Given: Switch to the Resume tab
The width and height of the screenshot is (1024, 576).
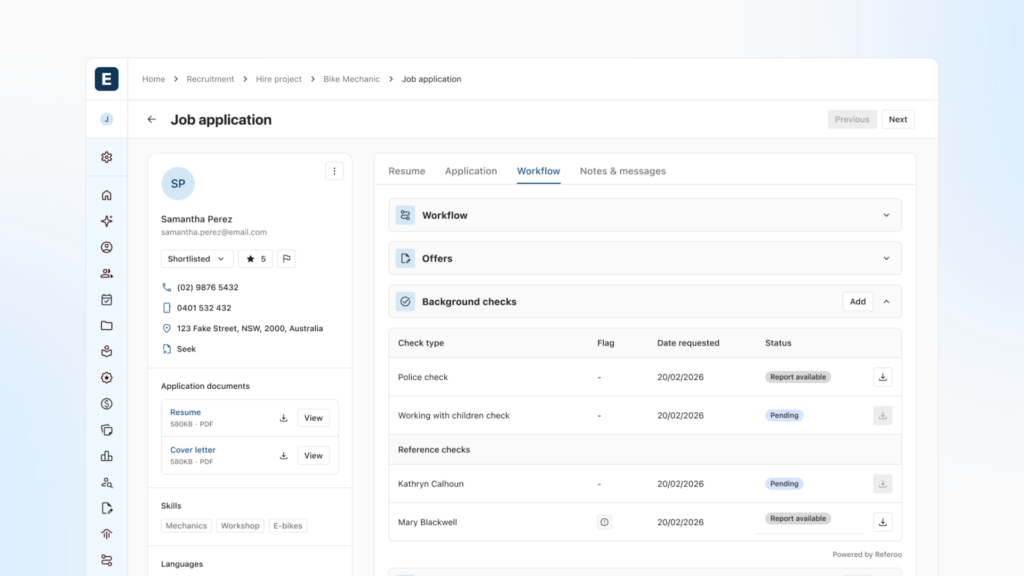Looking at the screenshot, I should point(407,171).
